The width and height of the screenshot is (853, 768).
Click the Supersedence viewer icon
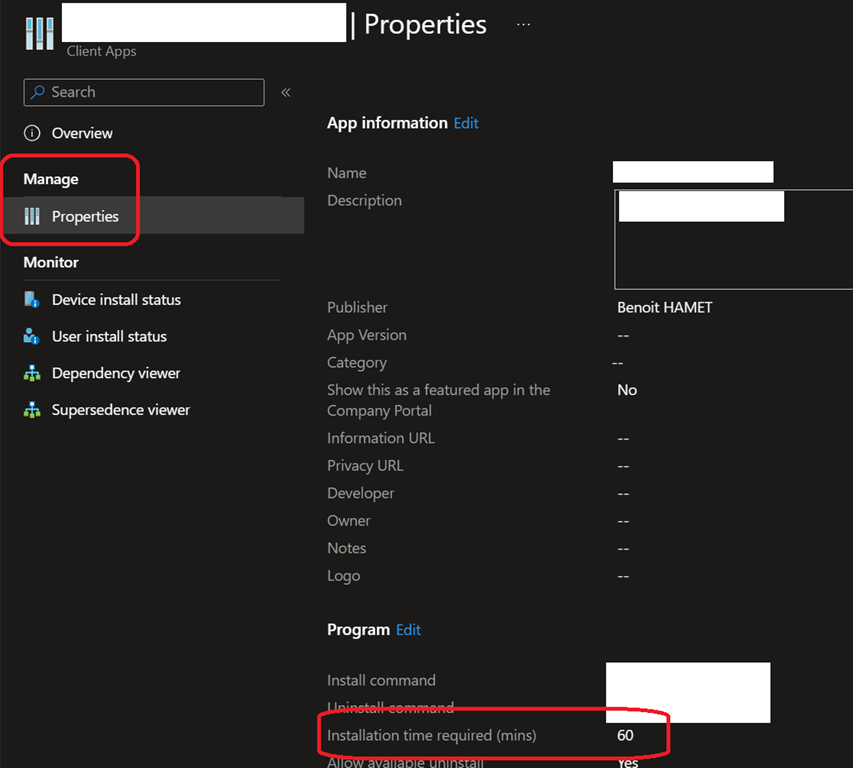(32, 410)
